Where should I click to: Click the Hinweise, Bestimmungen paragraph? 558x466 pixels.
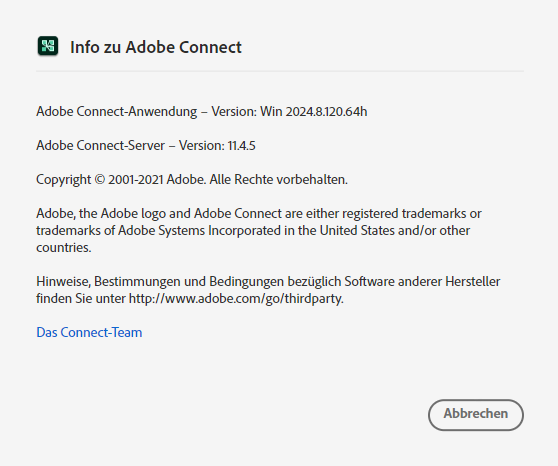coord(268,290)
